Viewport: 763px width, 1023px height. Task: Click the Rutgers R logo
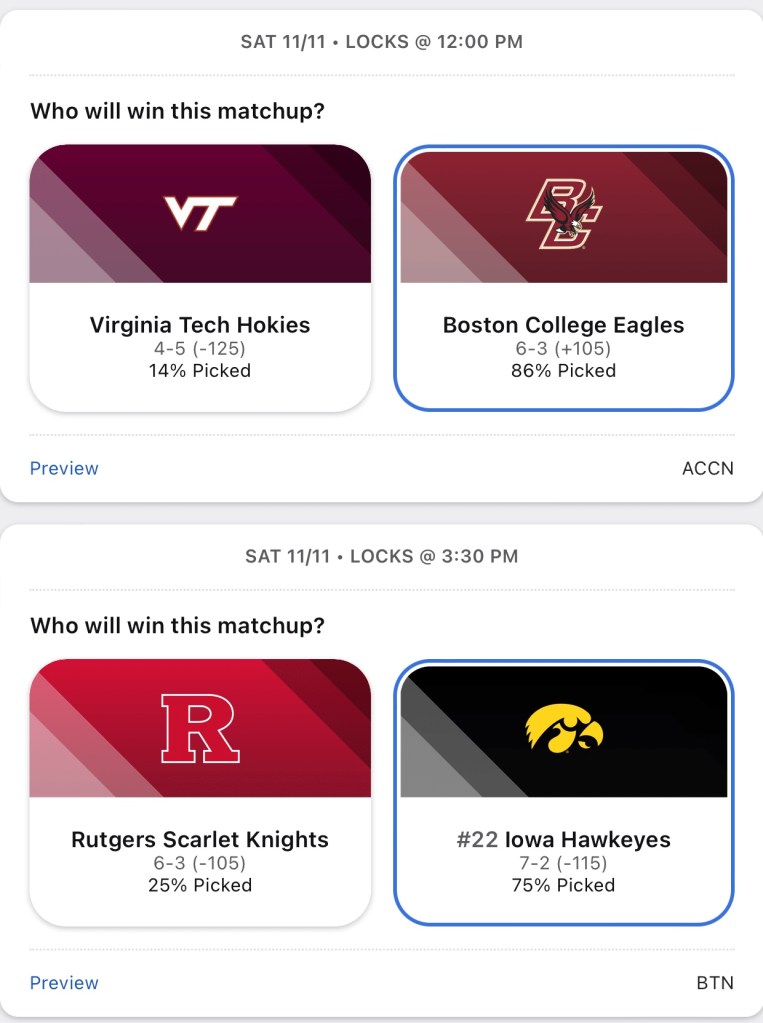tap(200, 728)
